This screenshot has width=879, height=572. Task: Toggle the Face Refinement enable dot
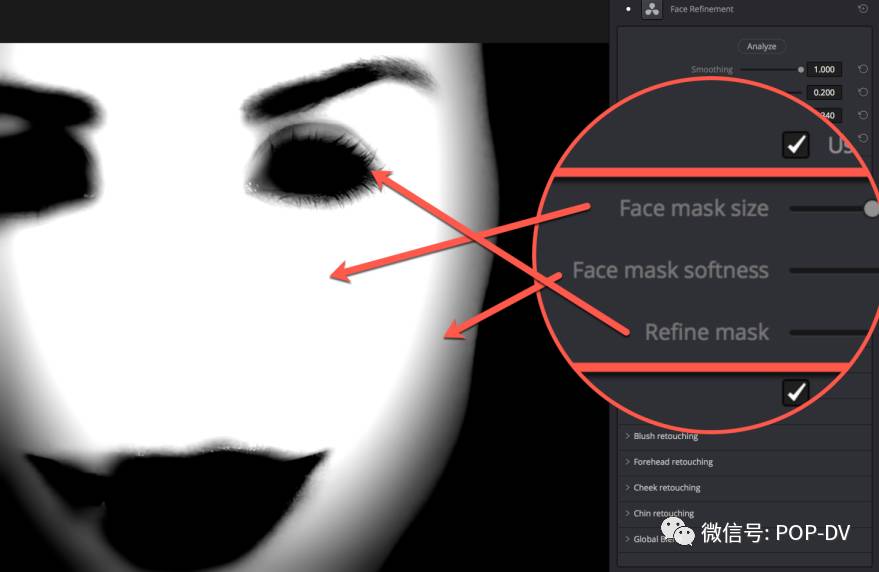tap(628, 9)
